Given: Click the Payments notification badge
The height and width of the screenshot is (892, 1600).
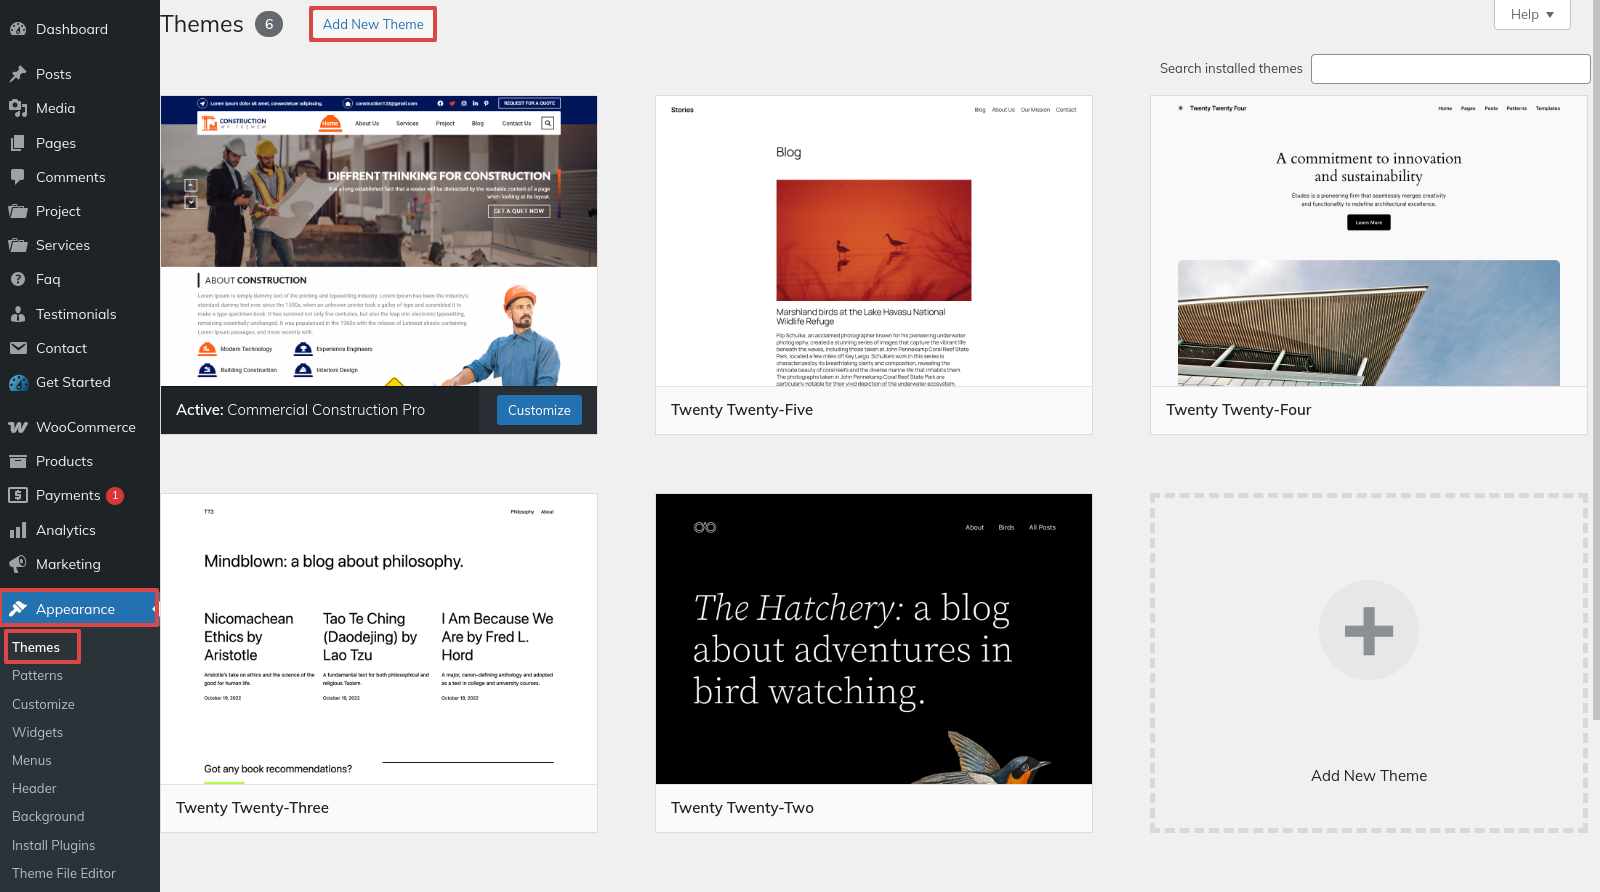Looking at the screenshot, I should coord(115,495).
